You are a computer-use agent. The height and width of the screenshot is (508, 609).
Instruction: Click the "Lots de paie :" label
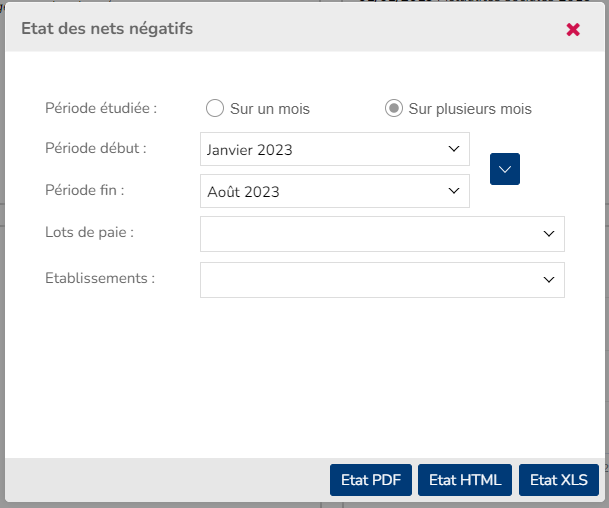tap(90, 232)
